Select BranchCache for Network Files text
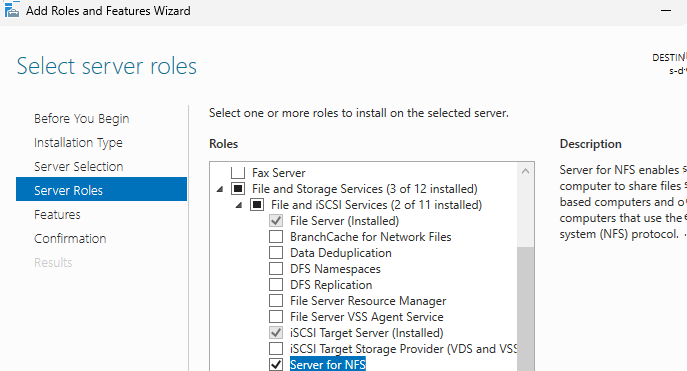The width and height of the screenshot is (687, 371). click(371, 237)
